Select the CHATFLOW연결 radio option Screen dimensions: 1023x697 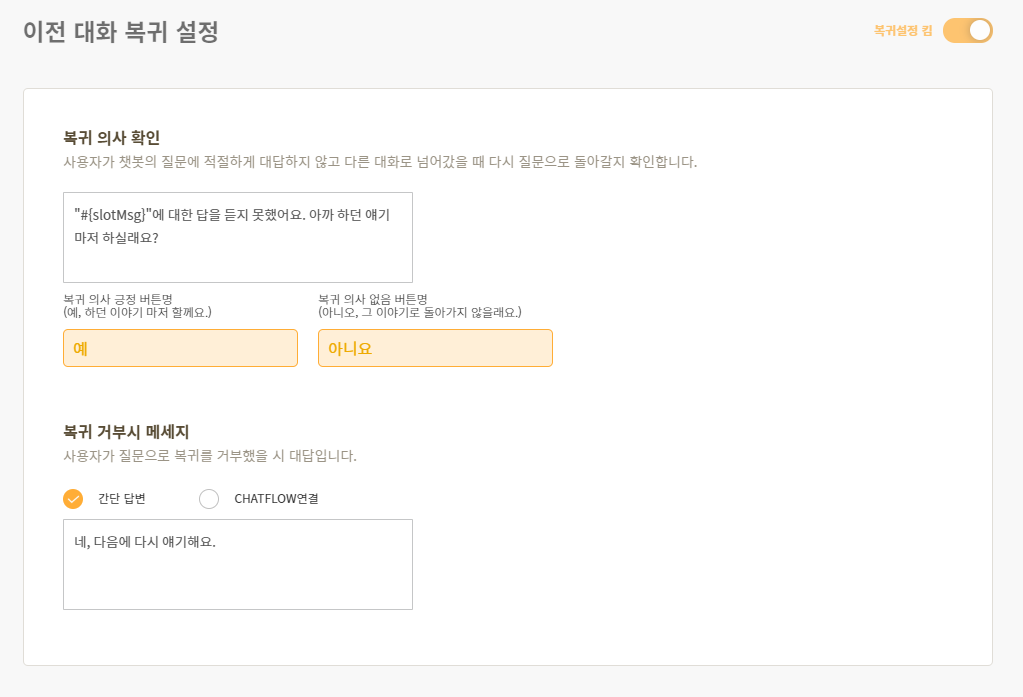(x=209, y=499)
